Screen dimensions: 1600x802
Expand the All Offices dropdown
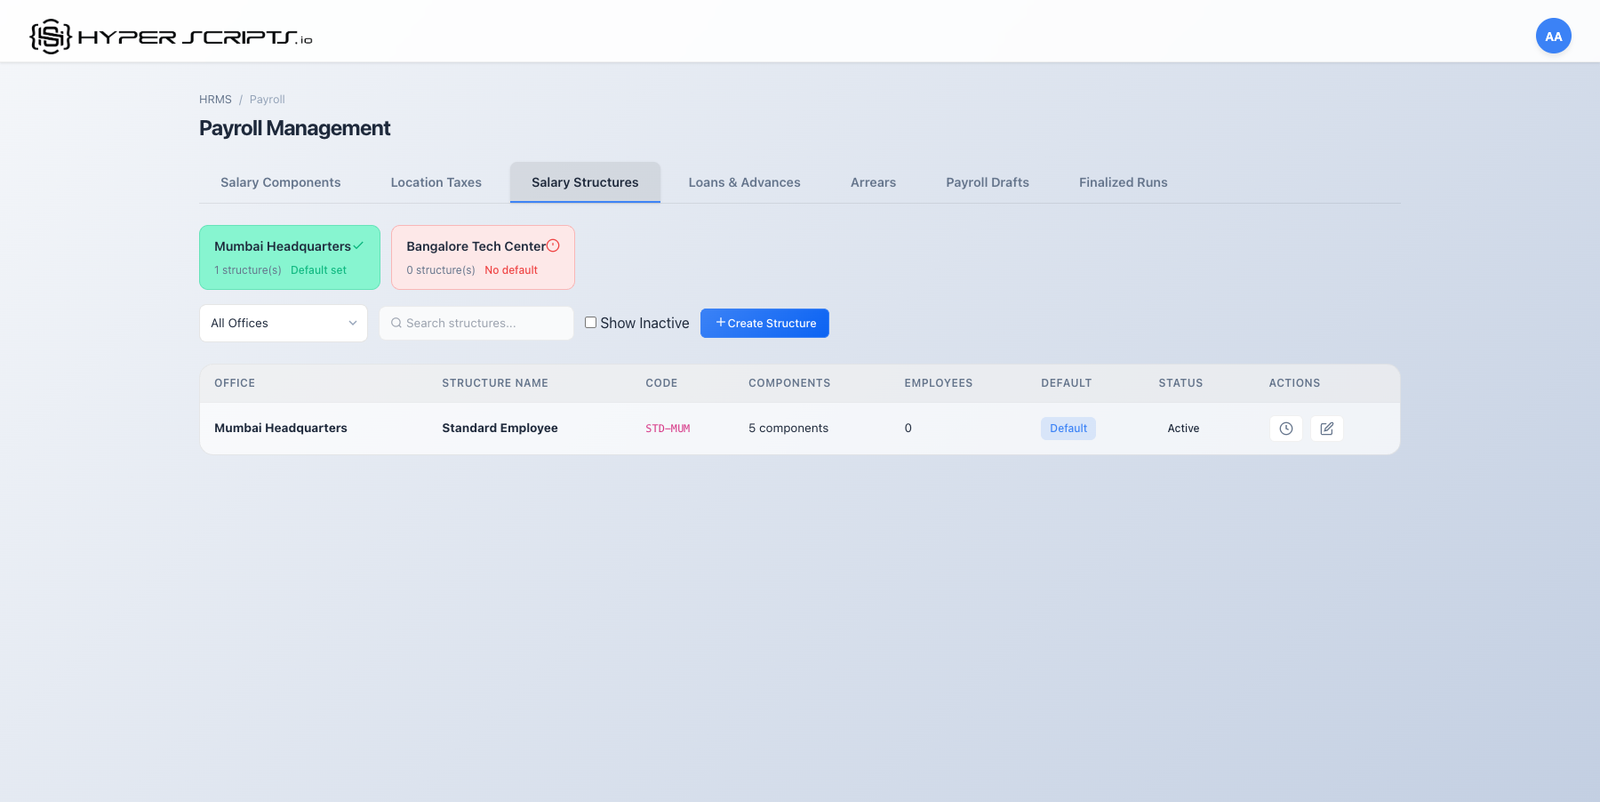tap(283, 323)
